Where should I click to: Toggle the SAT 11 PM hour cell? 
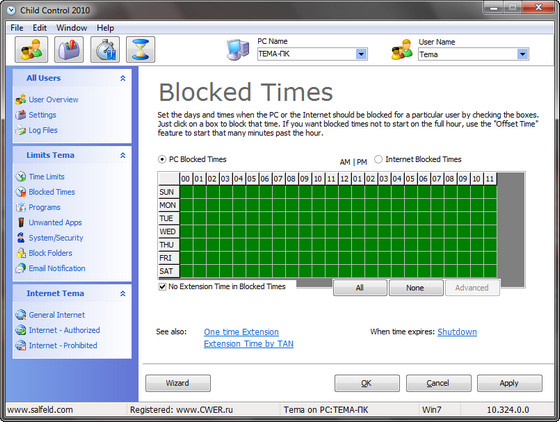coord(490,271)
